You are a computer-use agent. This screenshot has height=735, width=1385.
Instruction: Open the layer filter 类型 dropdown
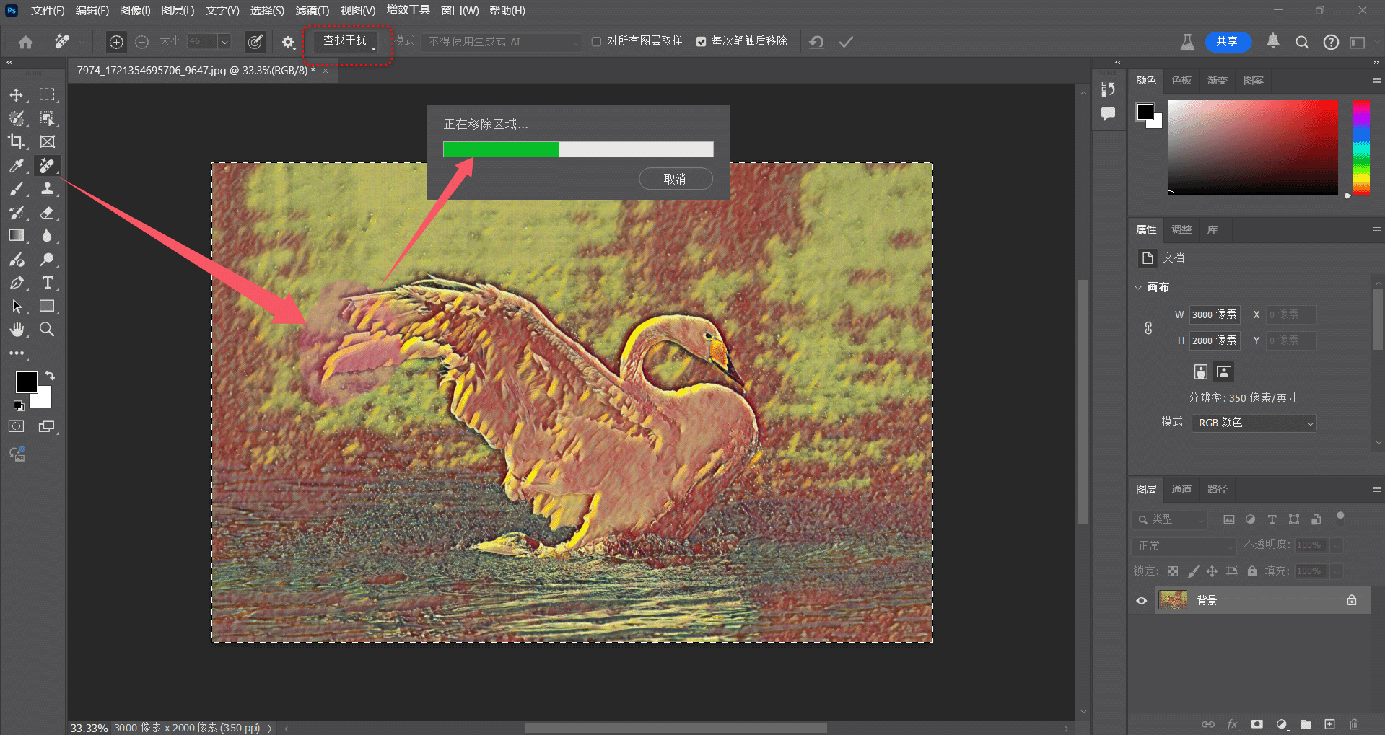1171,520
